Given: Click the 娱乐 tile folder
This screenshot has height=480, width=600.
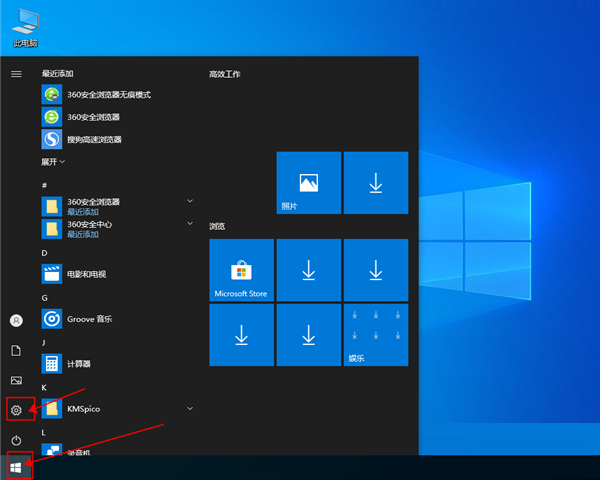Looking at the screenshot, I should [x=376, y=335].
